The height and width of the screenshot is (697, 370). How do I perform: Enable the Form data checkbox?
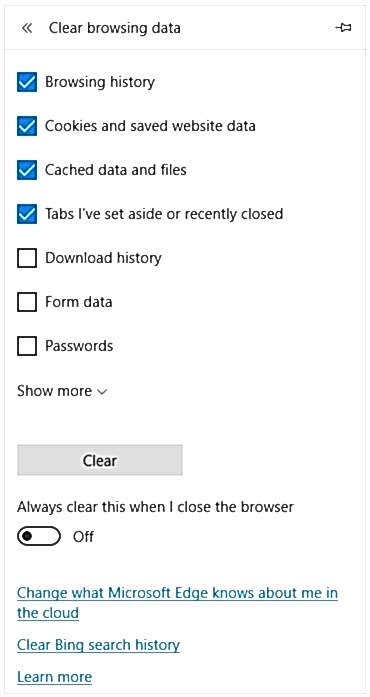[x=27, y=302]
